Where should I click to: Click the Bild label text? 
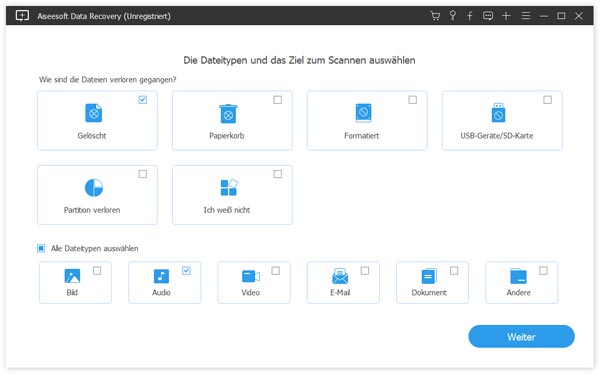72,292
